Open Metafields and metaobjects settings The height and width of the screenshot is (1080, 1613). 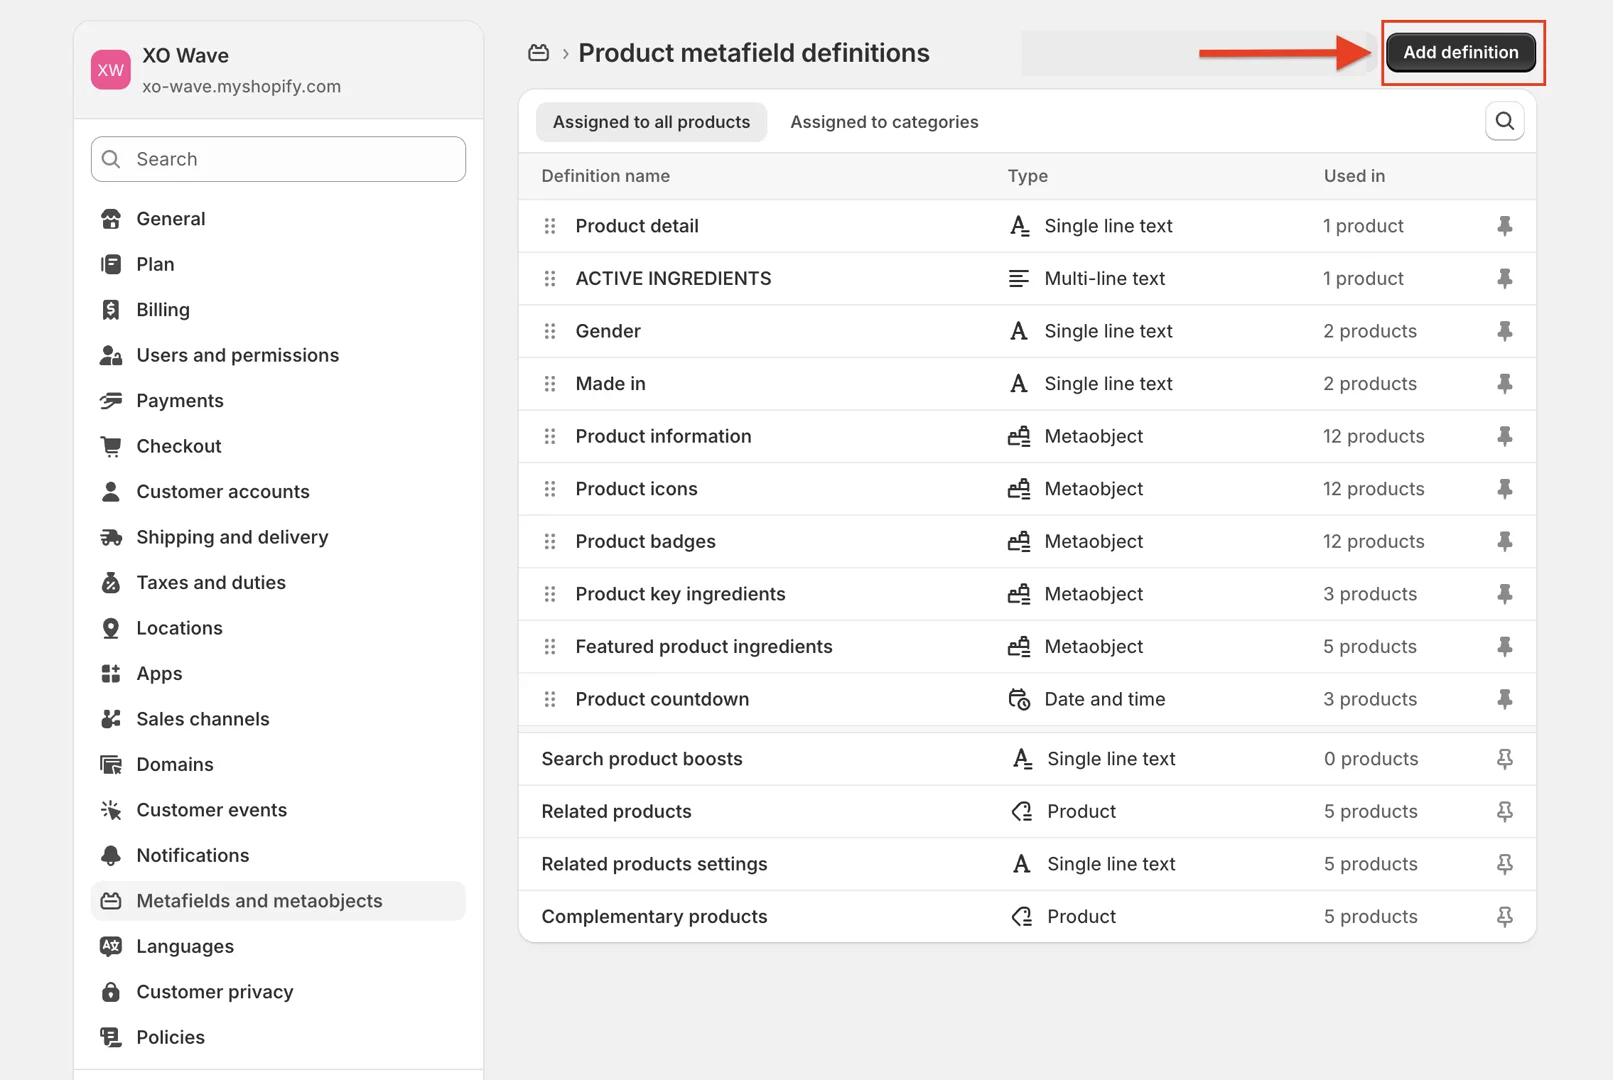pos(259,901)
